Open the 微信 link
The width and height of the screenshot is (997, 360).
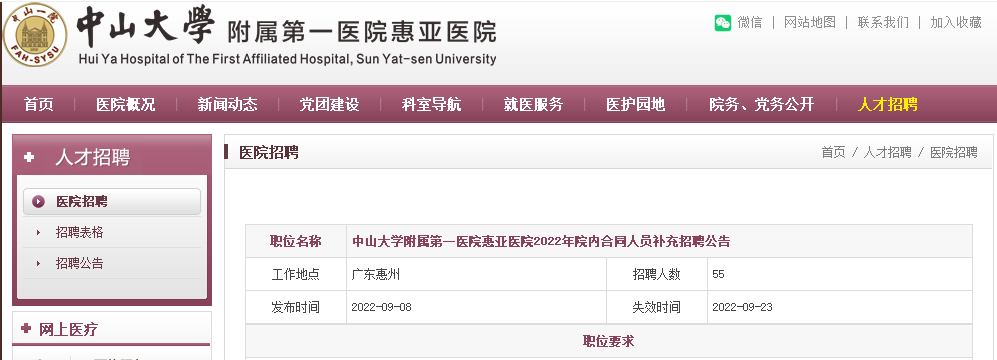point(750,23)
